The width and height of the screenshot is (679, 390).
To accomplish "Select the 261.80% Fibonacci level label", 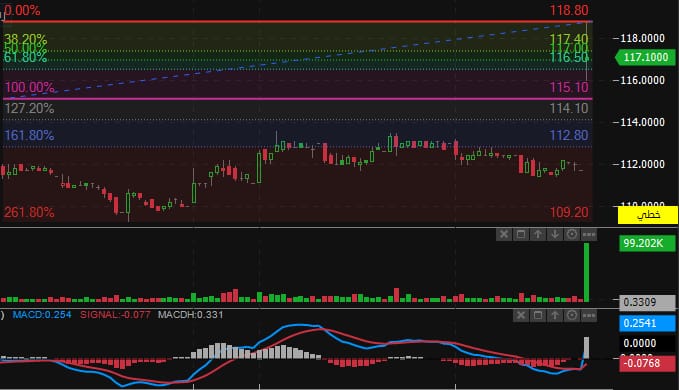I will [29, 212].
